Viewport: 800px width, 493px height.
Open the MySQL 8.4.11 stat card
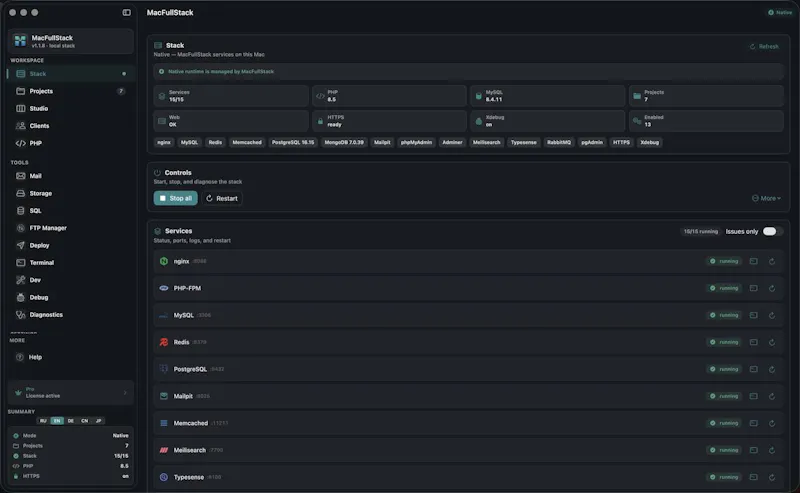(x=547, y=96)
